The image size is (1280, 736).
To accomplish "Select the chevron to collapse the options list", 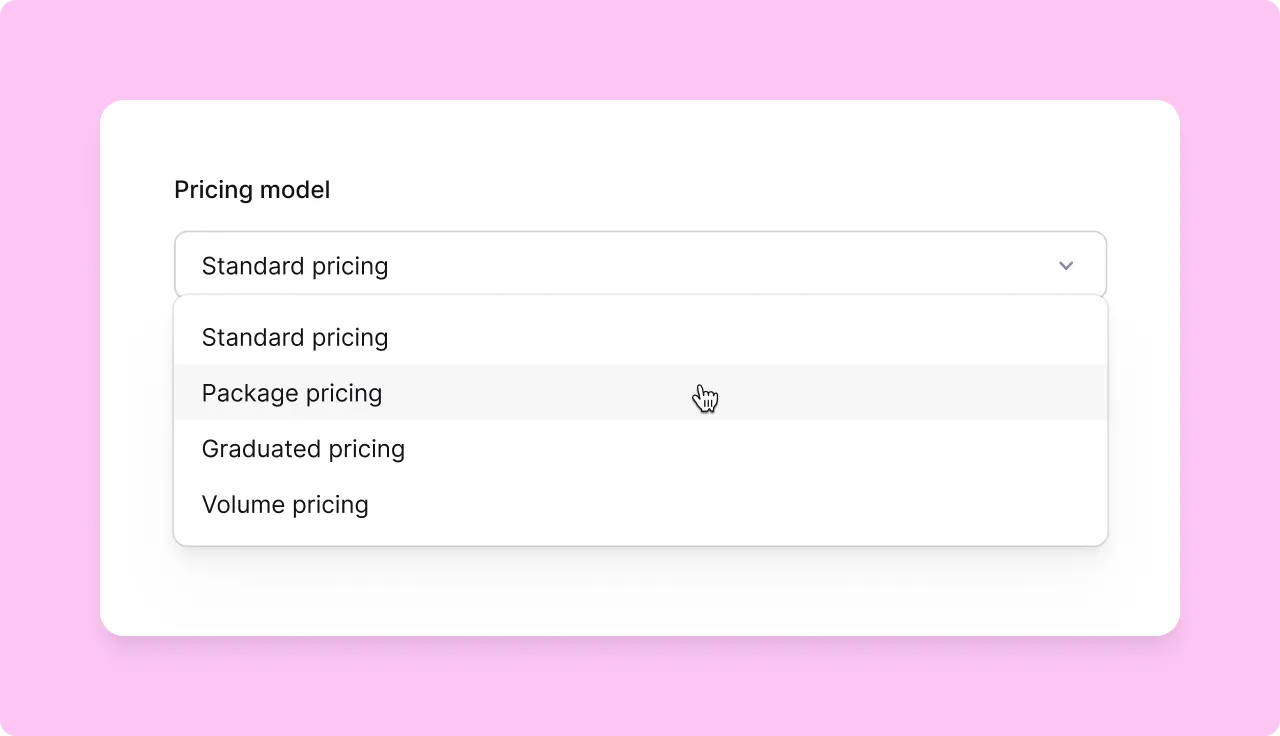I will pos(1066,266).
